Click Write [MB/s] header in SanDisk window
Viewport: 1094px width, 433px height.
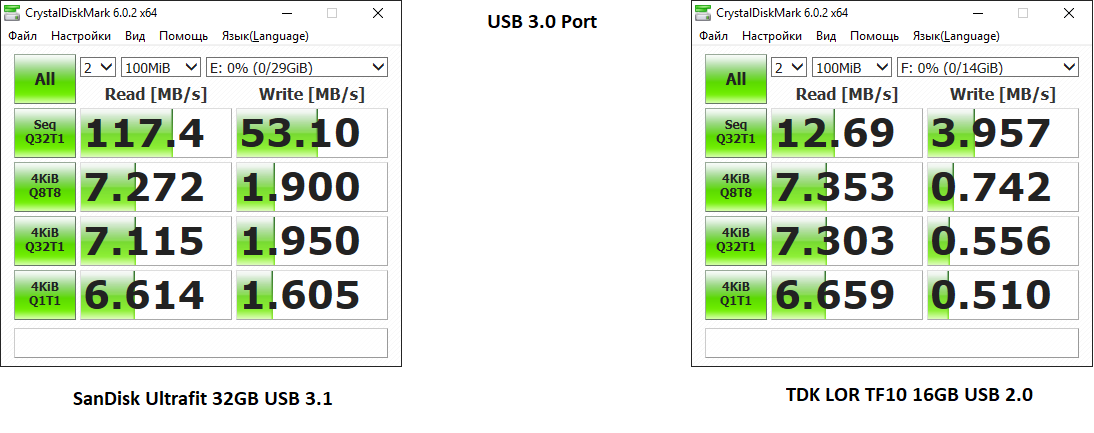tap(312, 93)
